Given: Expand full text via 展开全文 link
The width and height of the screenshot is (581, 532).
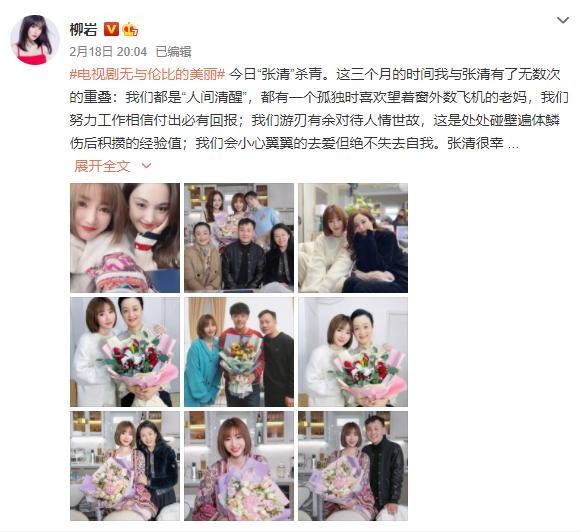Looking at the screenshot, I should click(x=103, y=166).
